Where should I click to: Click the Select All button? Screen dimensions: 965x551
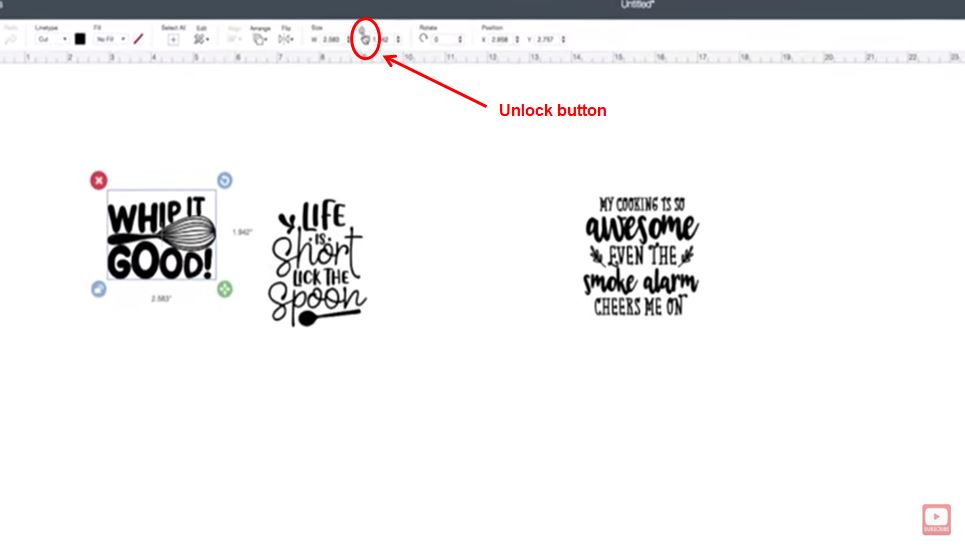click(173, 39)
